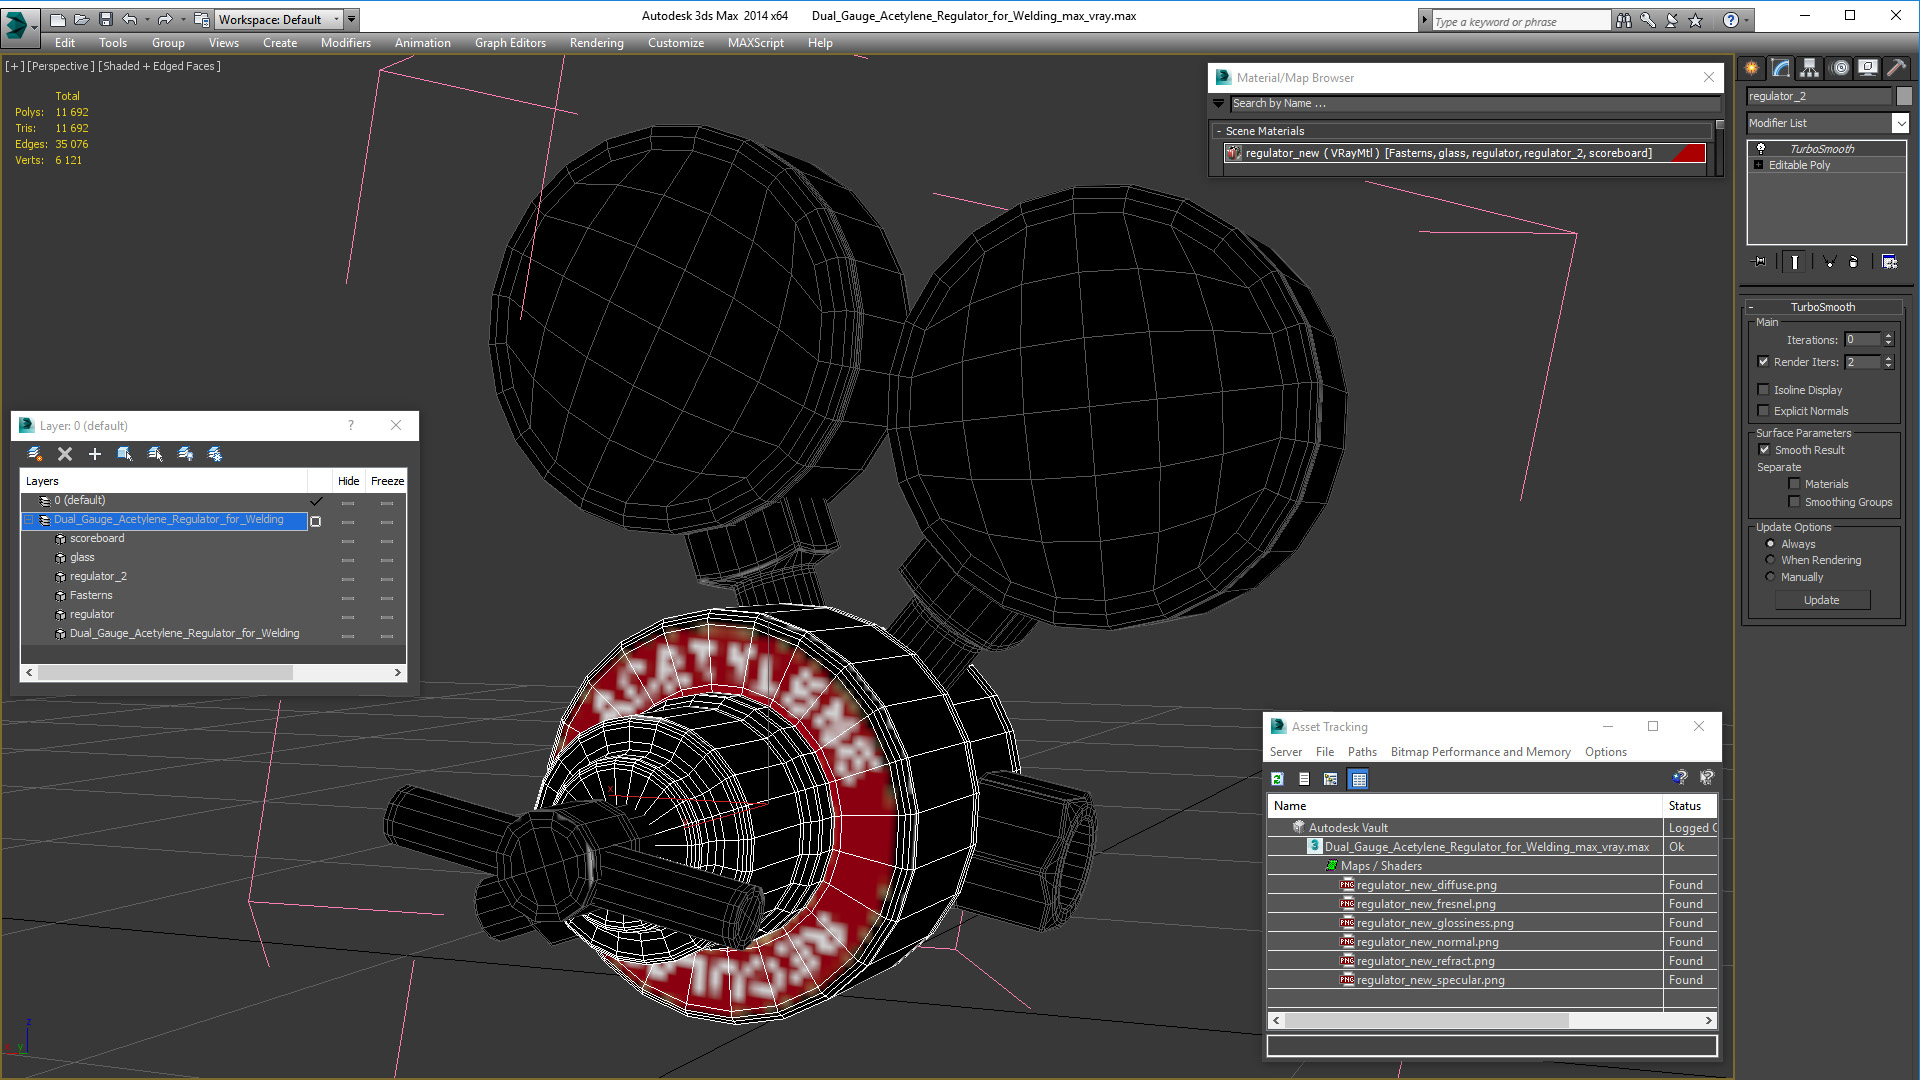Click the object color swatch beside regulator_2
The image size is (1920, 1080).
(1904, 96)
